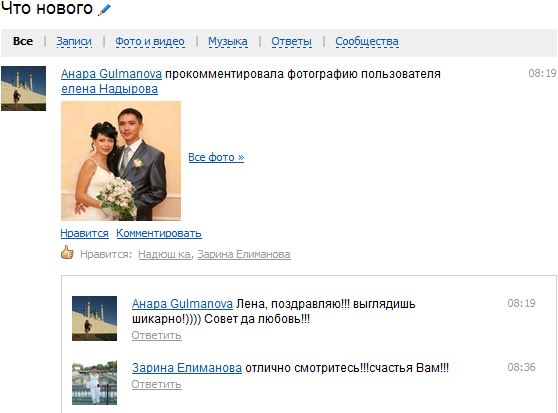Image resolution: width=558 pixels, height=413 pixels.
Task: Select the Ответы tab
Action: click(x=291, y=42)
